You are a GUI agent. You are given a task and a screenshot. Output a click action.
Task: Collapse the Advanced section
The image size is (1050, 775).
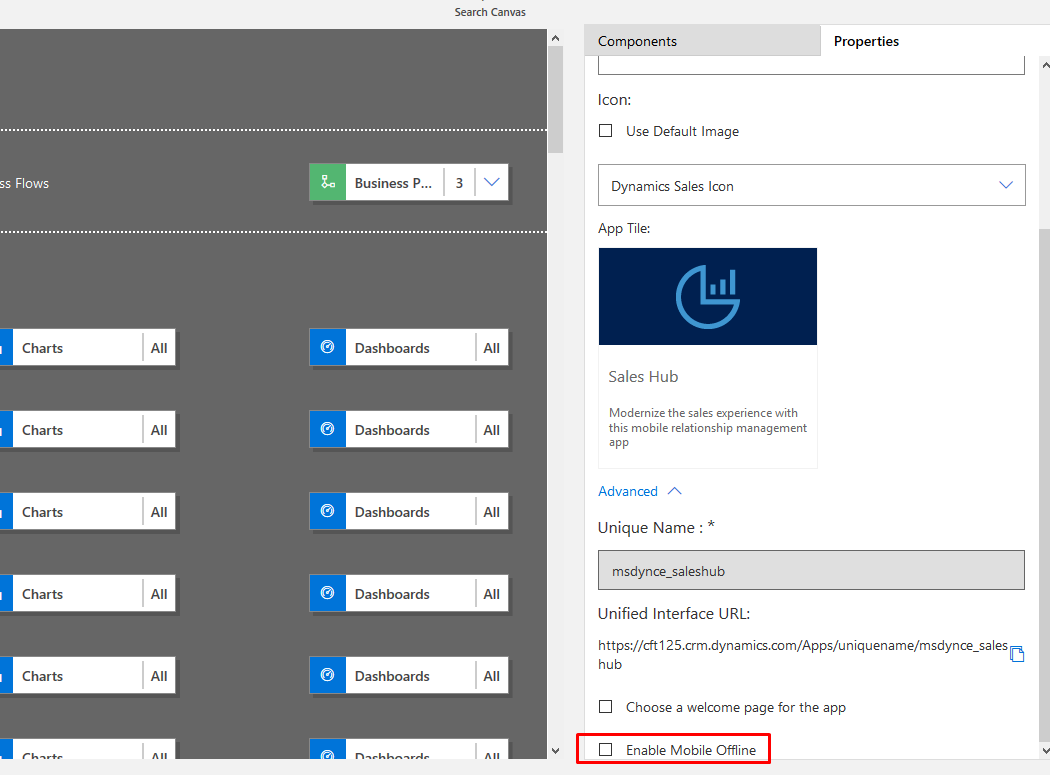tap(672, 490)
